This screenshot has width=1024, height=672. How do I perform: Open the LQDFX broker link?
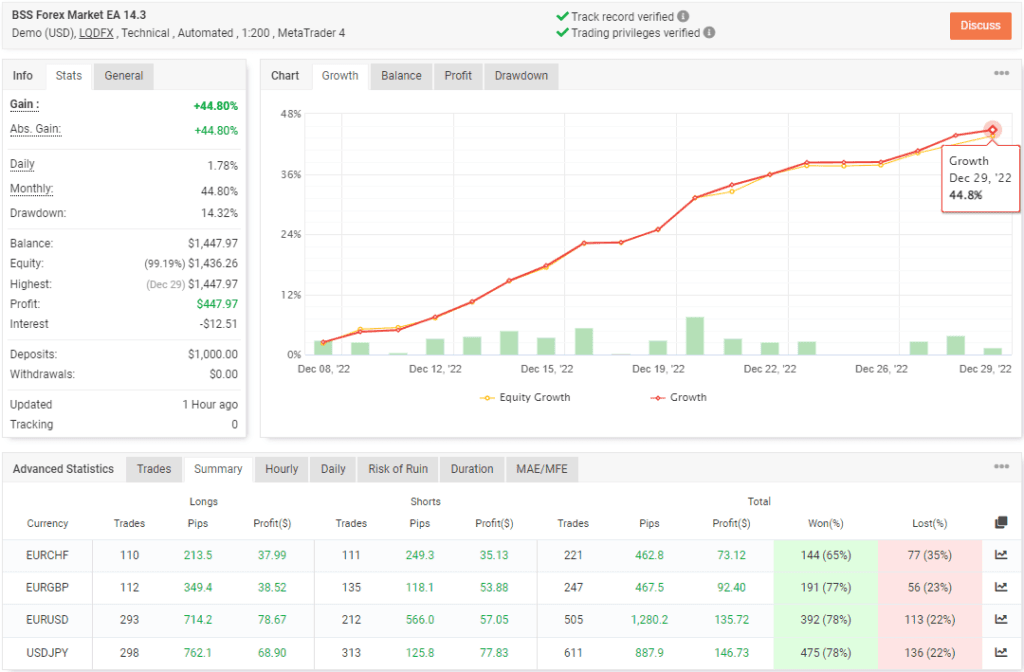point(96,32)
